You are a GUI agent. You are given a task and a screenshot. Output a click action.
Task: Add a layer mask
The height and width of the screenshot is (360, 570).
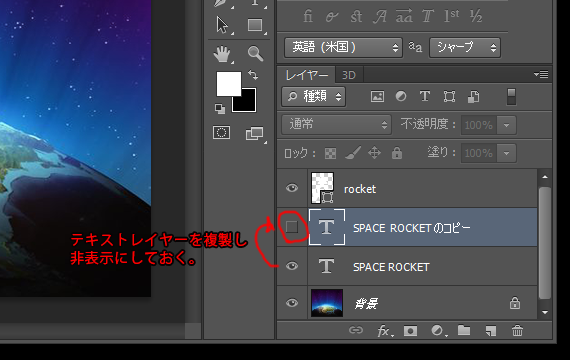(410, 331)
